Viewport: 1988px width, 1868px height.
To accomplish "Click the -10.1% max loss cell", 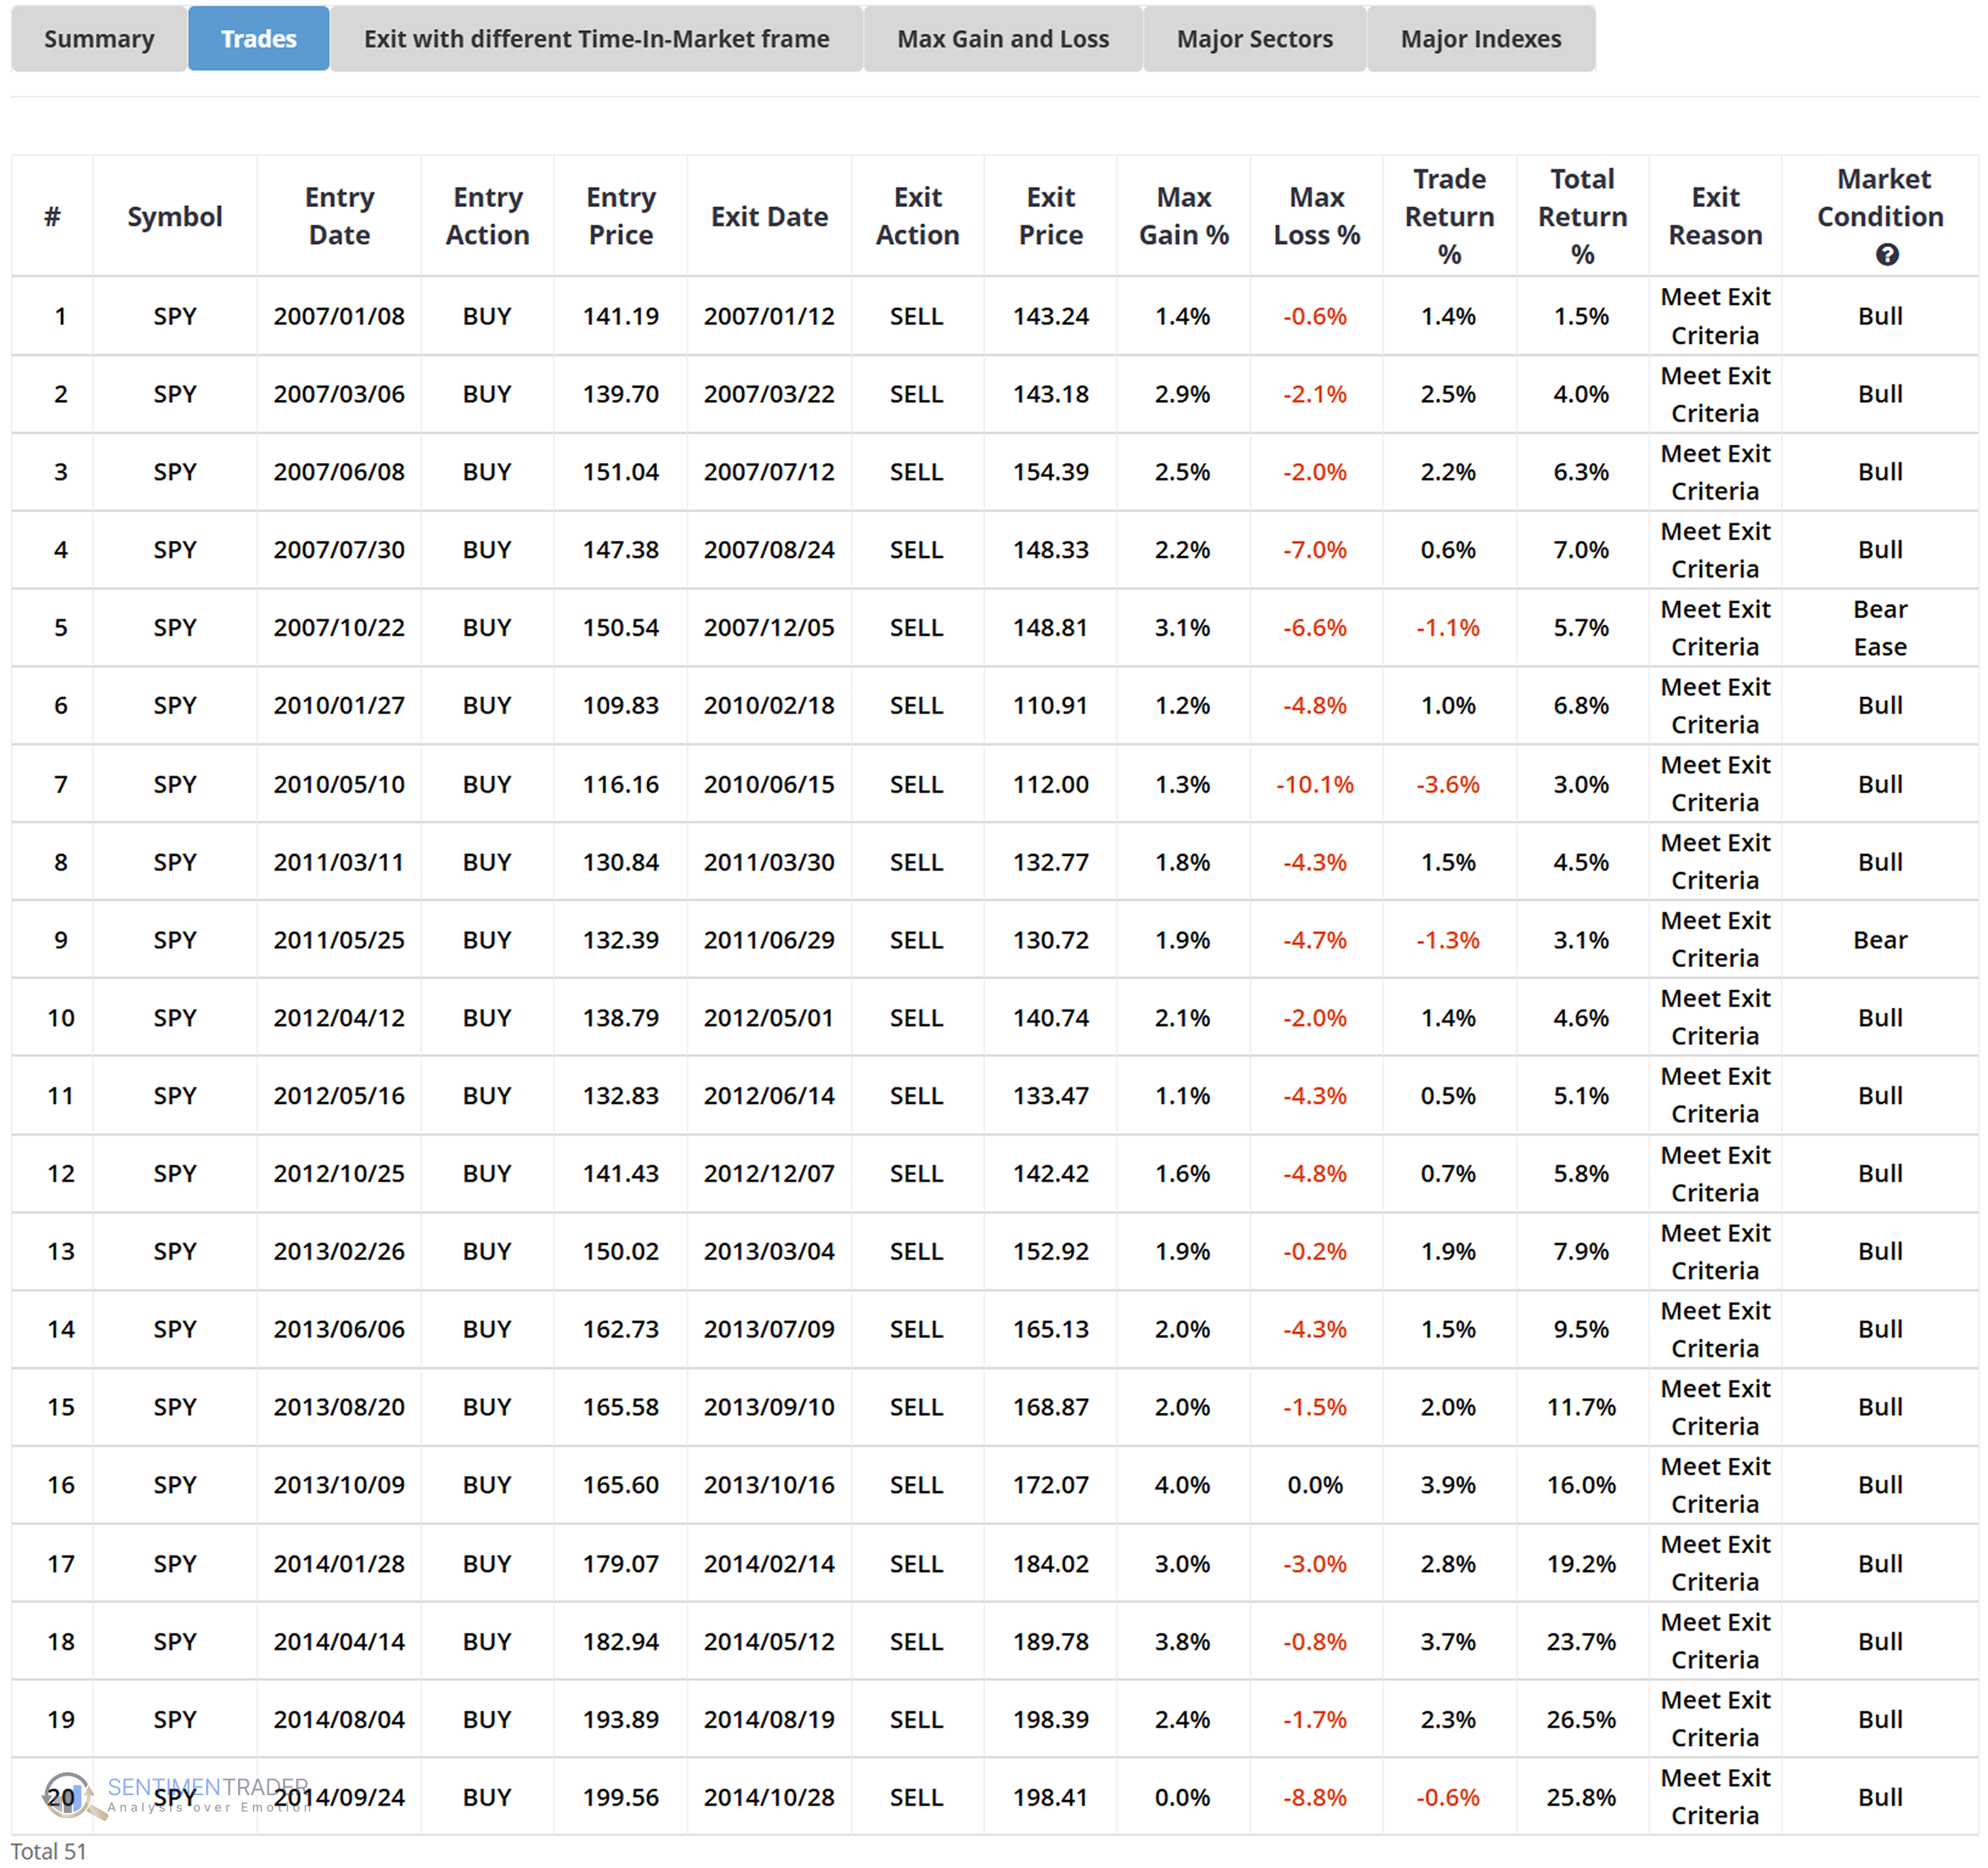I will point(1314,784).
